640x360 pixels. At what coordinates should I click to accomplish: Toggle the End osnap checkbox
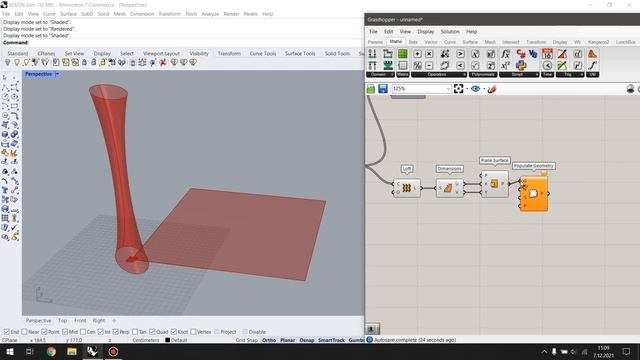tap(6, 332)
